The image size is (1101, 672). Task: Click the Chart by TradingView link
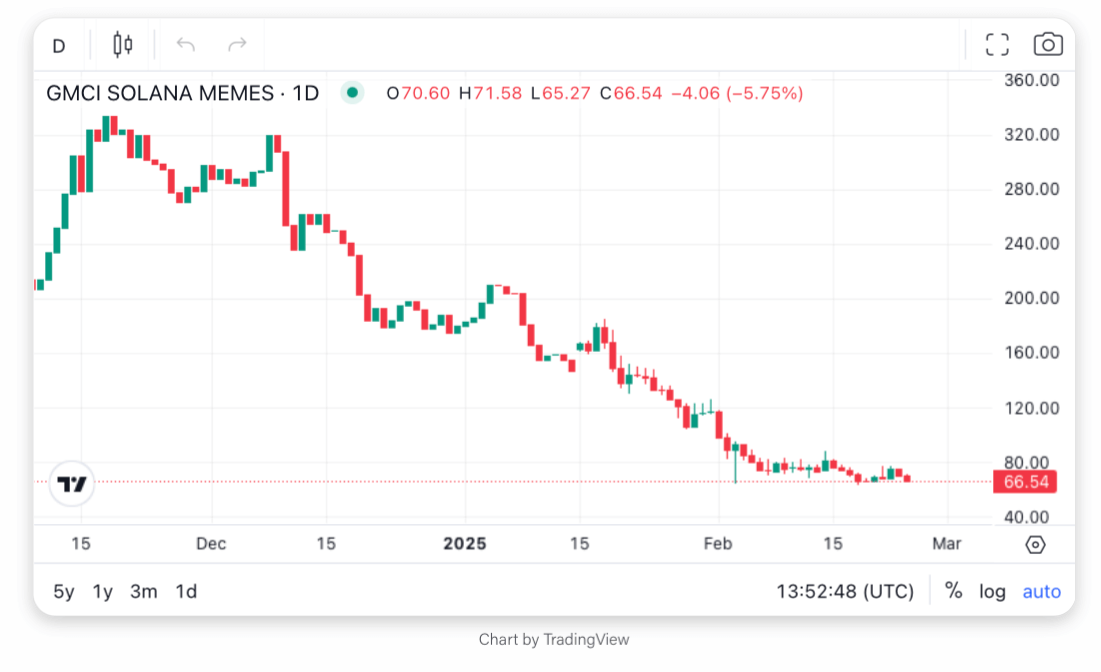point(554,640)
